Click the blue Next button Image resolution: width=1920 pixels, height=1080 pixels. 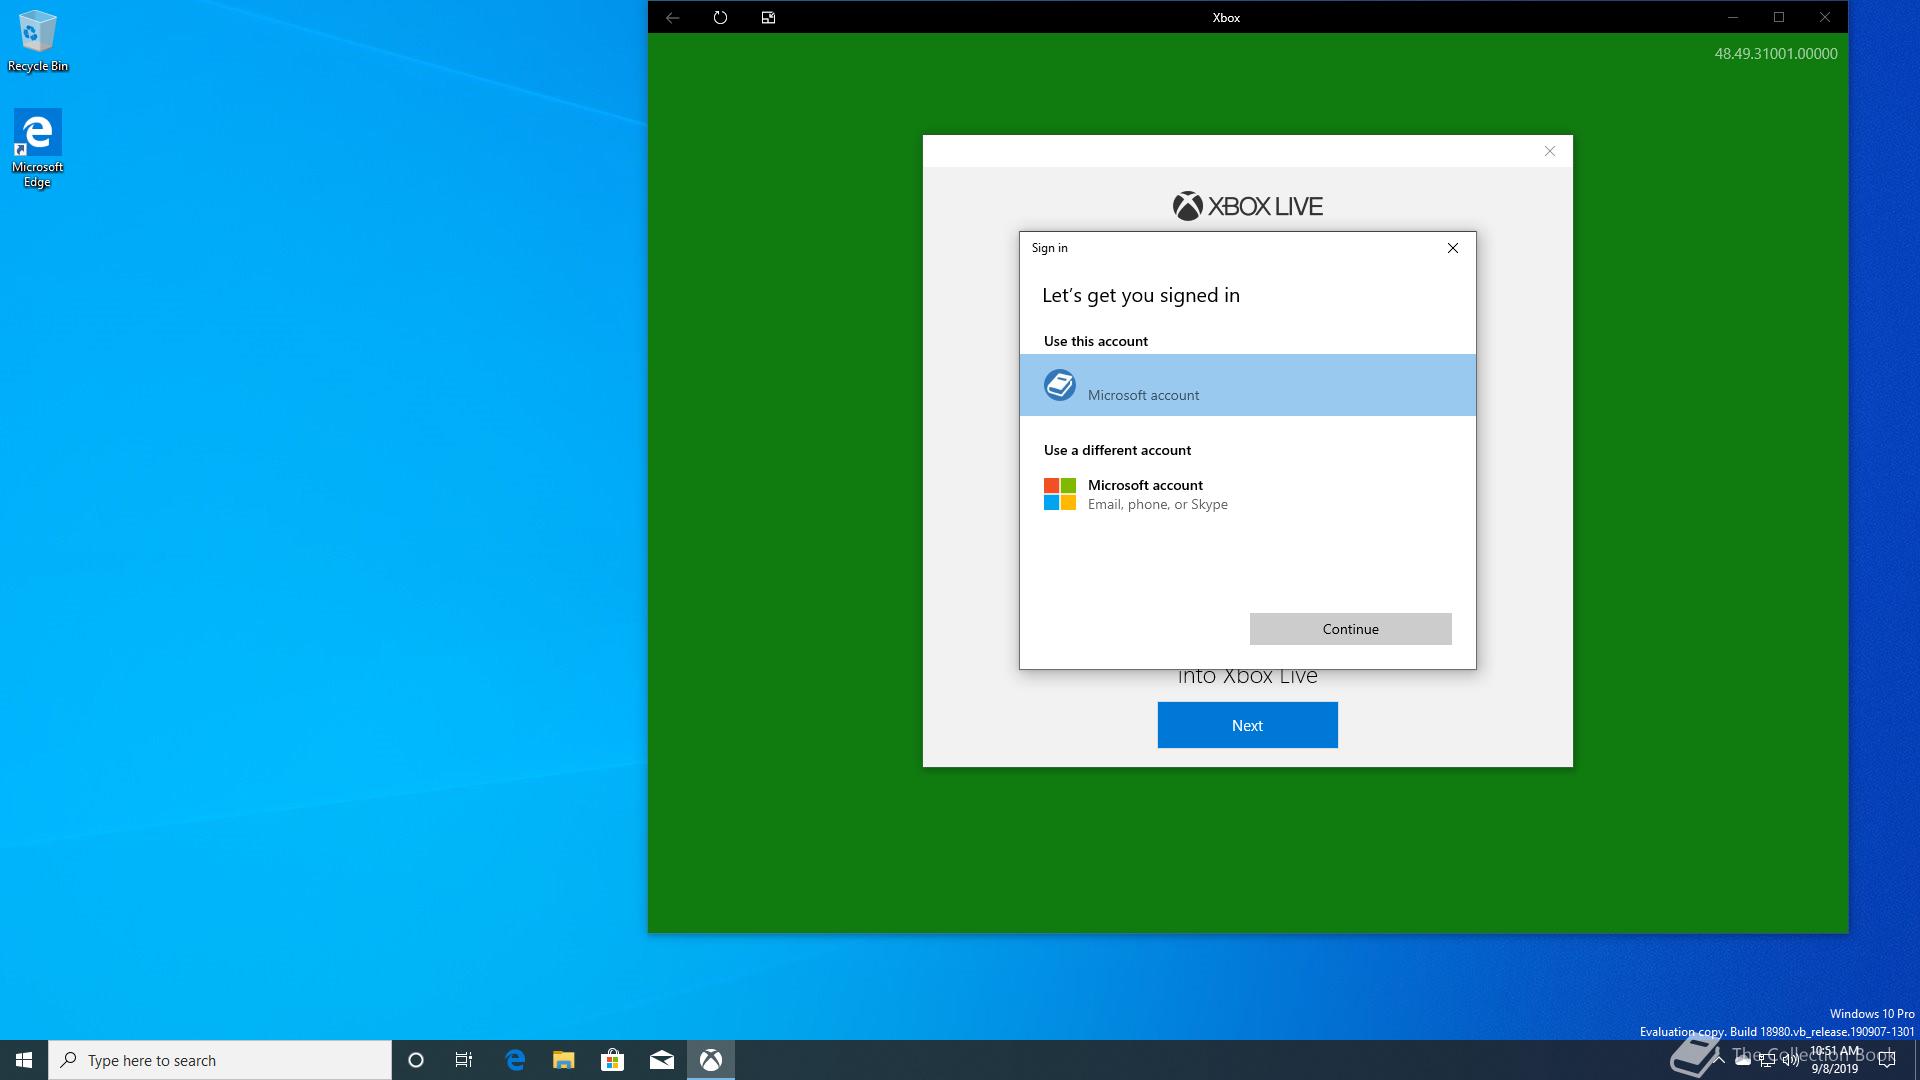[x=1247, y=725]
